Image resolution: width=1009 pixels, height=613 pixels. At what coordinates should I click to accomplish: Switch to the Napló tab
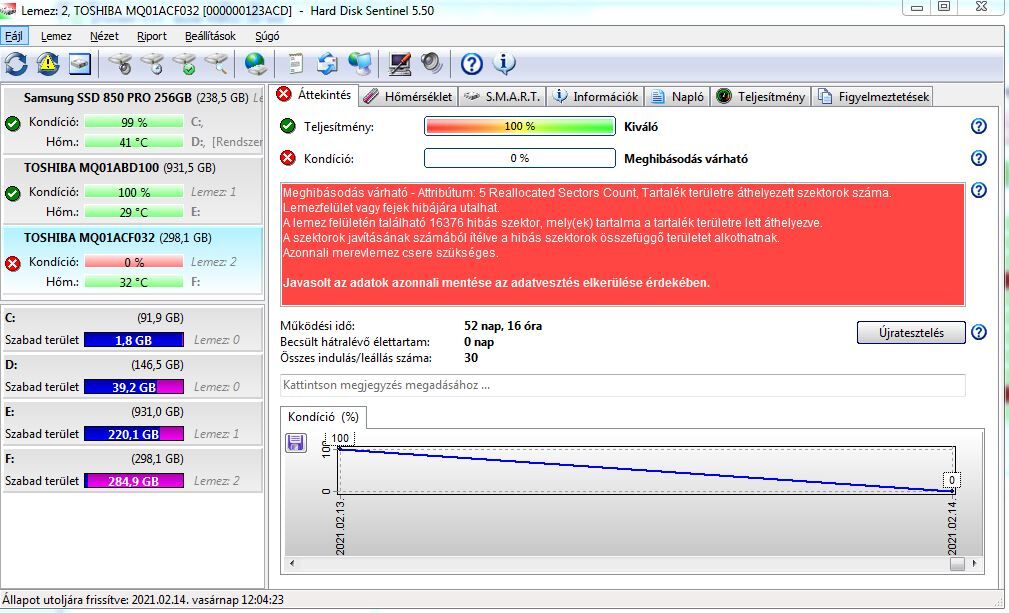[x=678, y=96]
